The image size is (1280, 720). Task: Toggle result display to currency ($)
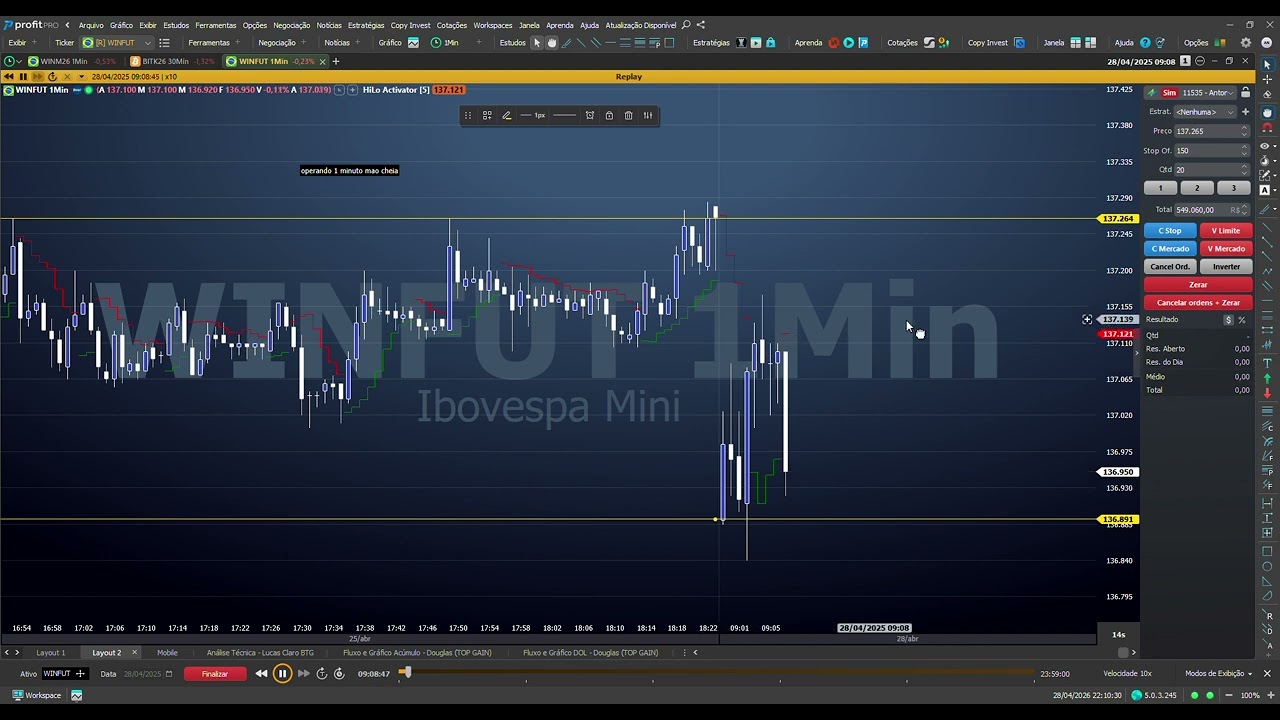(1228, 320)
